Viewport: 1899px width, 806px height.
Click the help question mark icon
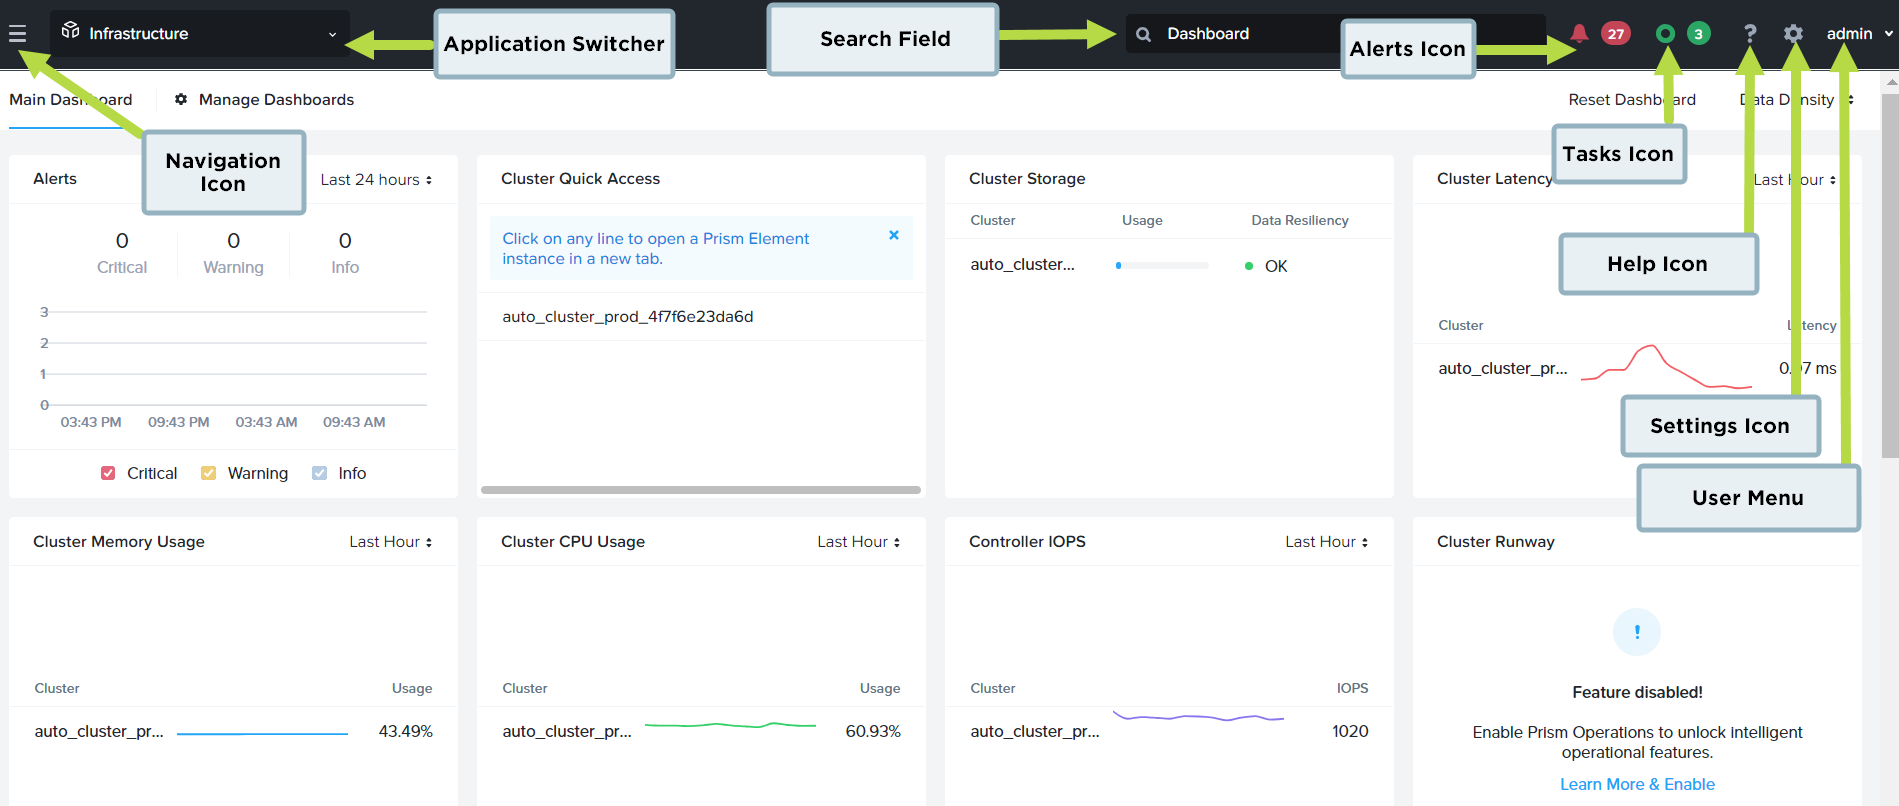[1750, 34]
